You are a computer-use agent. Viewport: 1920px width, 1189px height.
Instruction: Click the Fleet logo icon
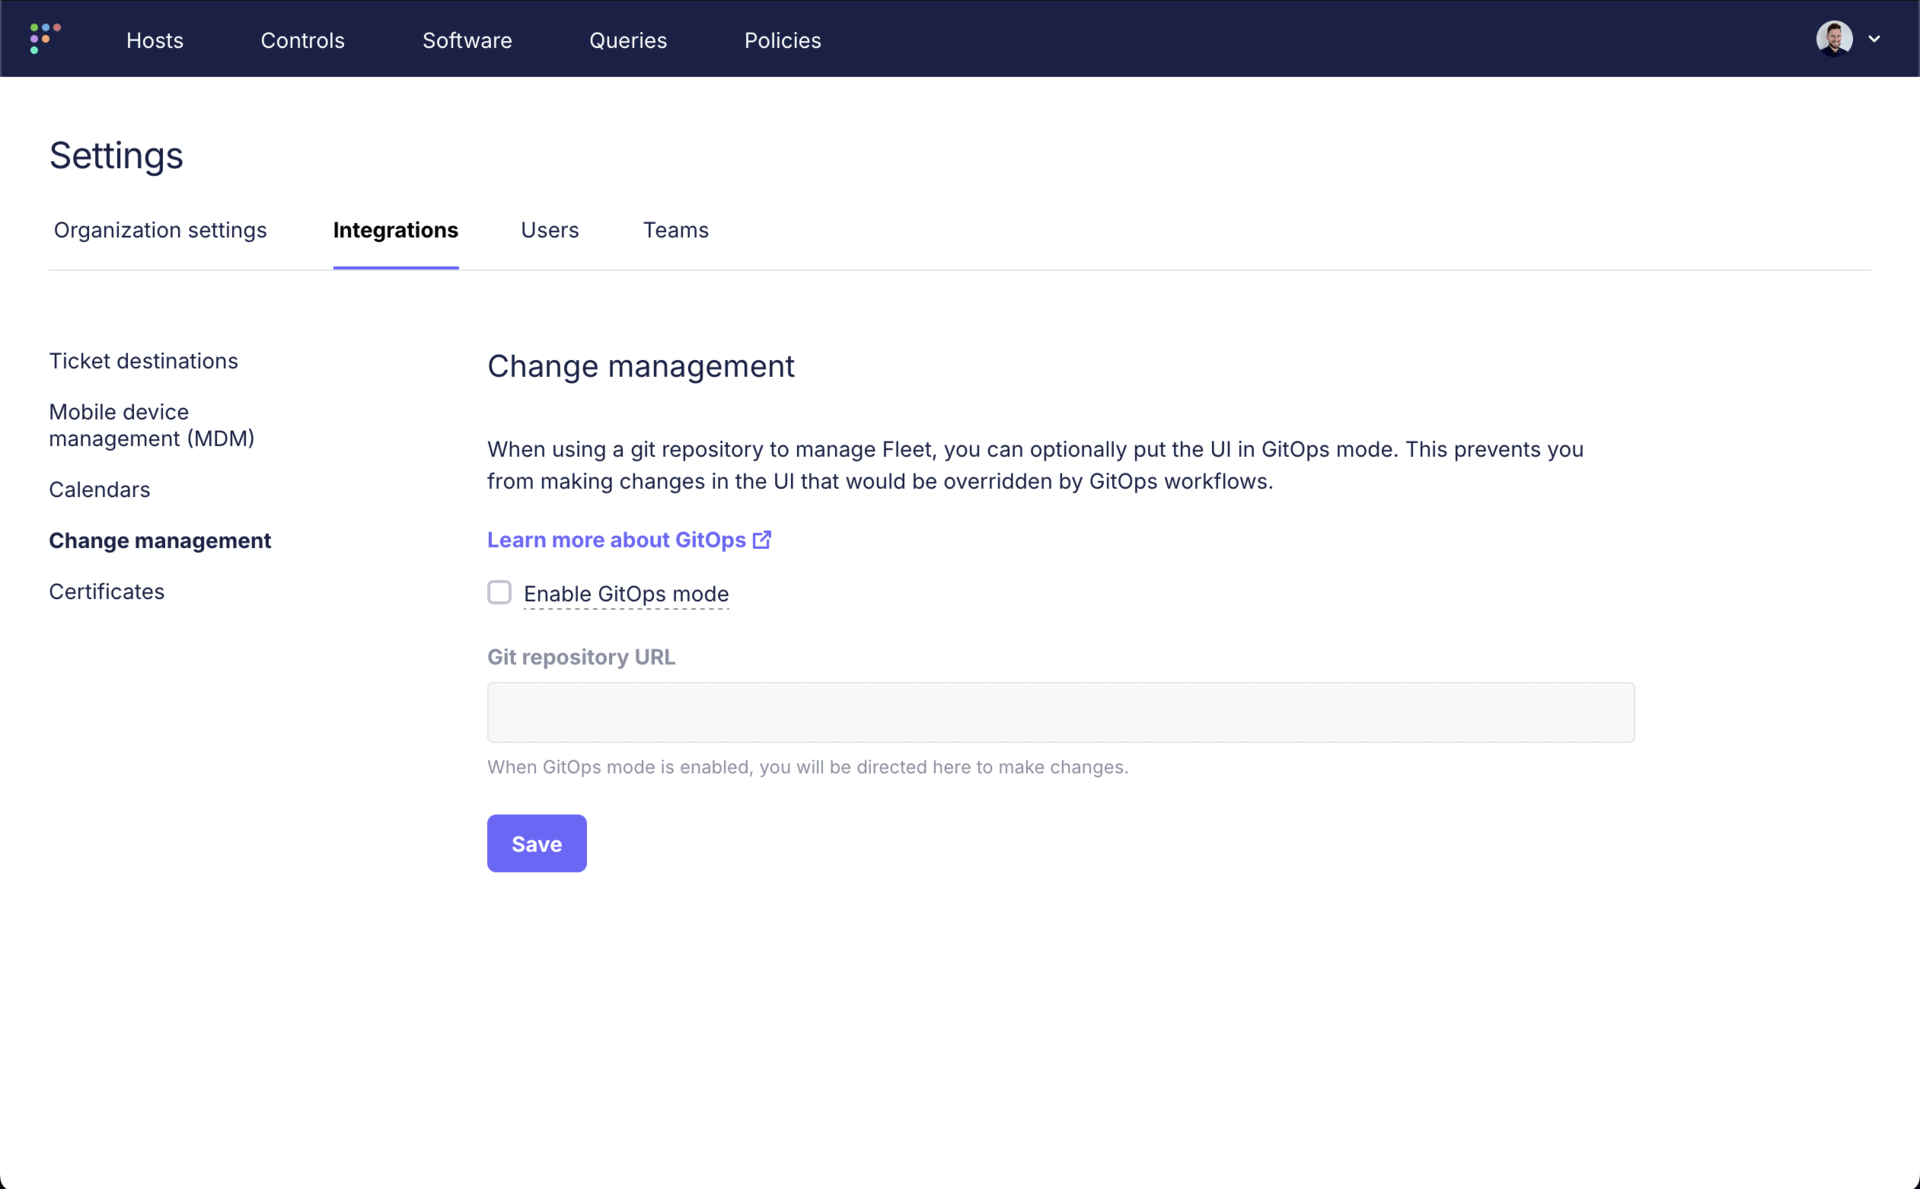point(45,39)
